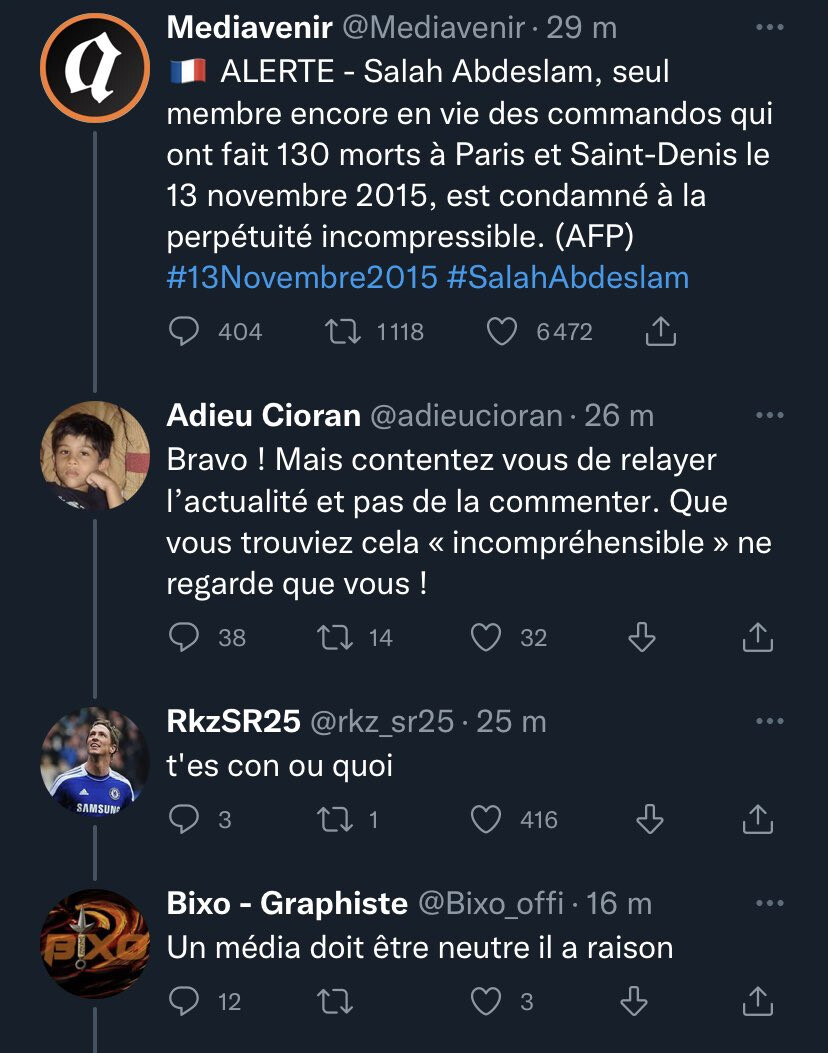
Task: Like the "t'es con ou quoi" reply
Action: (486, 820)
